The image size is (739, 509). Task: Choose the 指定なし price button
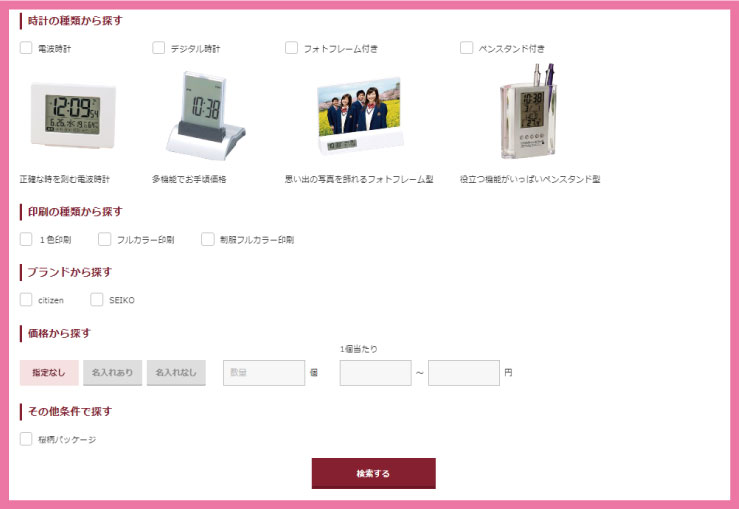tap(49, 373)
